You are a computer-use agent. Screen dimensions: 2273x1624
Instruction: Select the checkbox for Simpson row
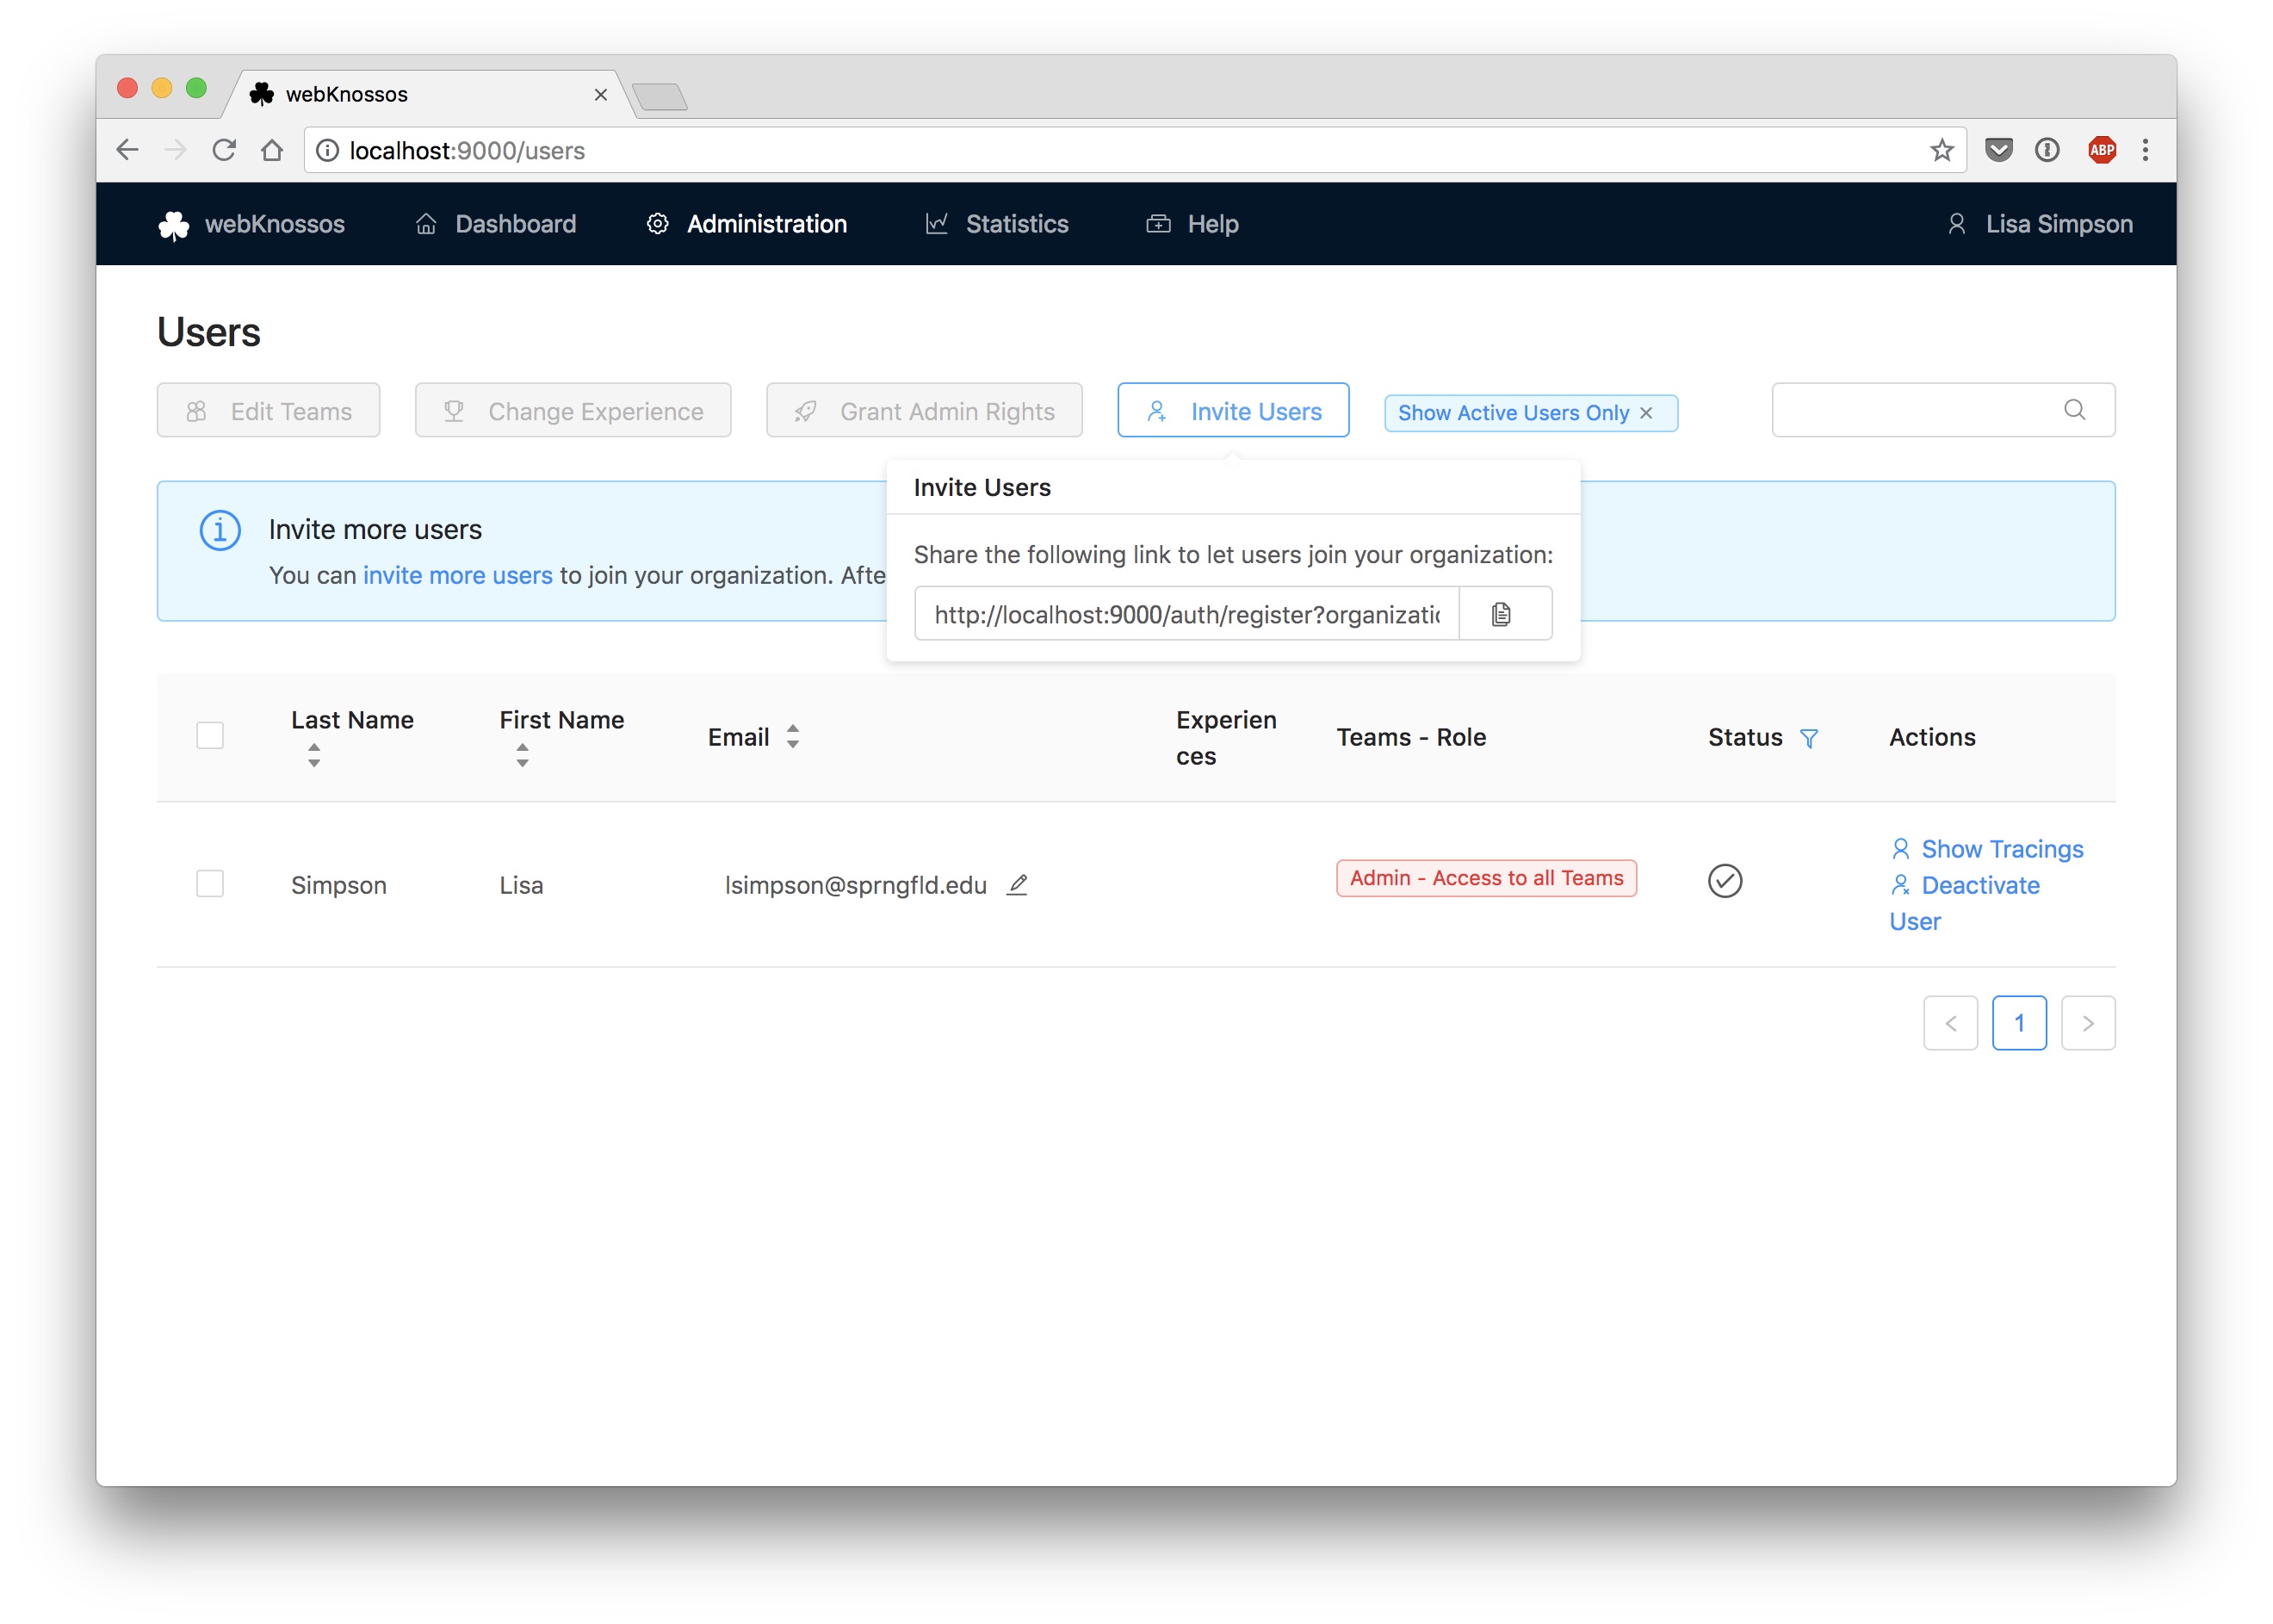(210, 884)
